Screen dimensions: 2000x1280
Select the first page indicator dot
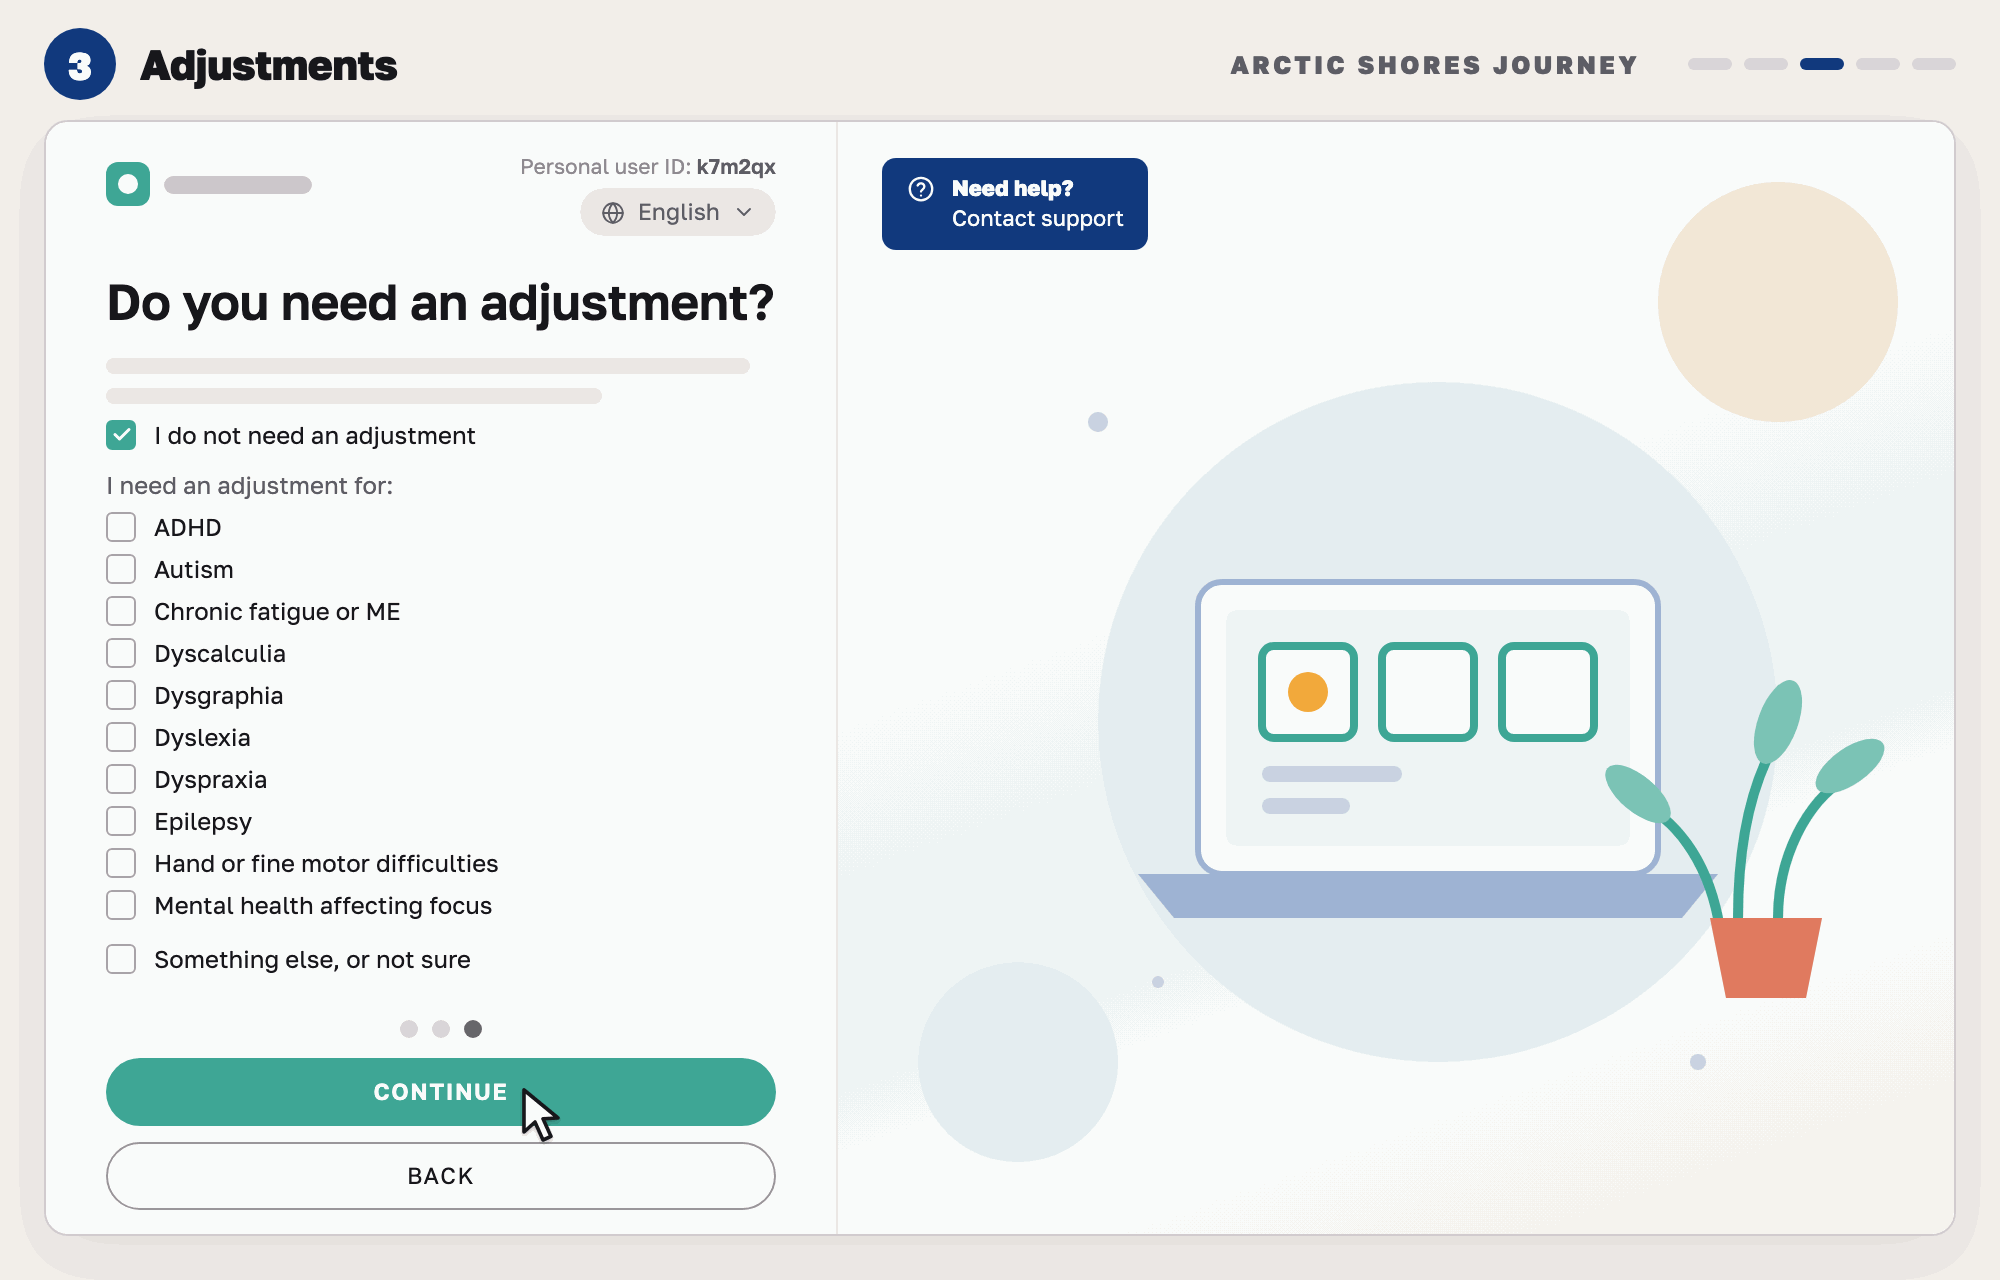[409, 1029]
